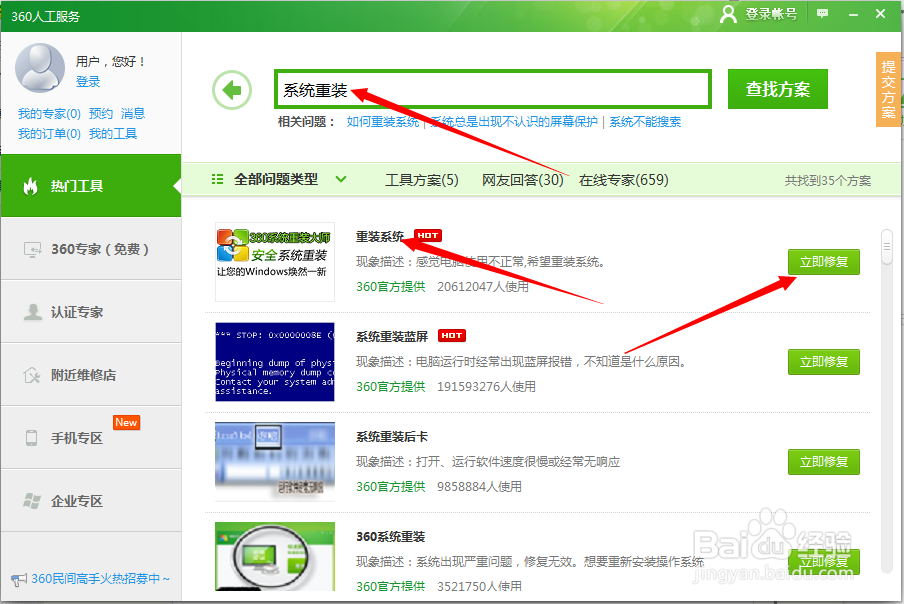Click the orange 提交方案 side tab

point(888,89)
